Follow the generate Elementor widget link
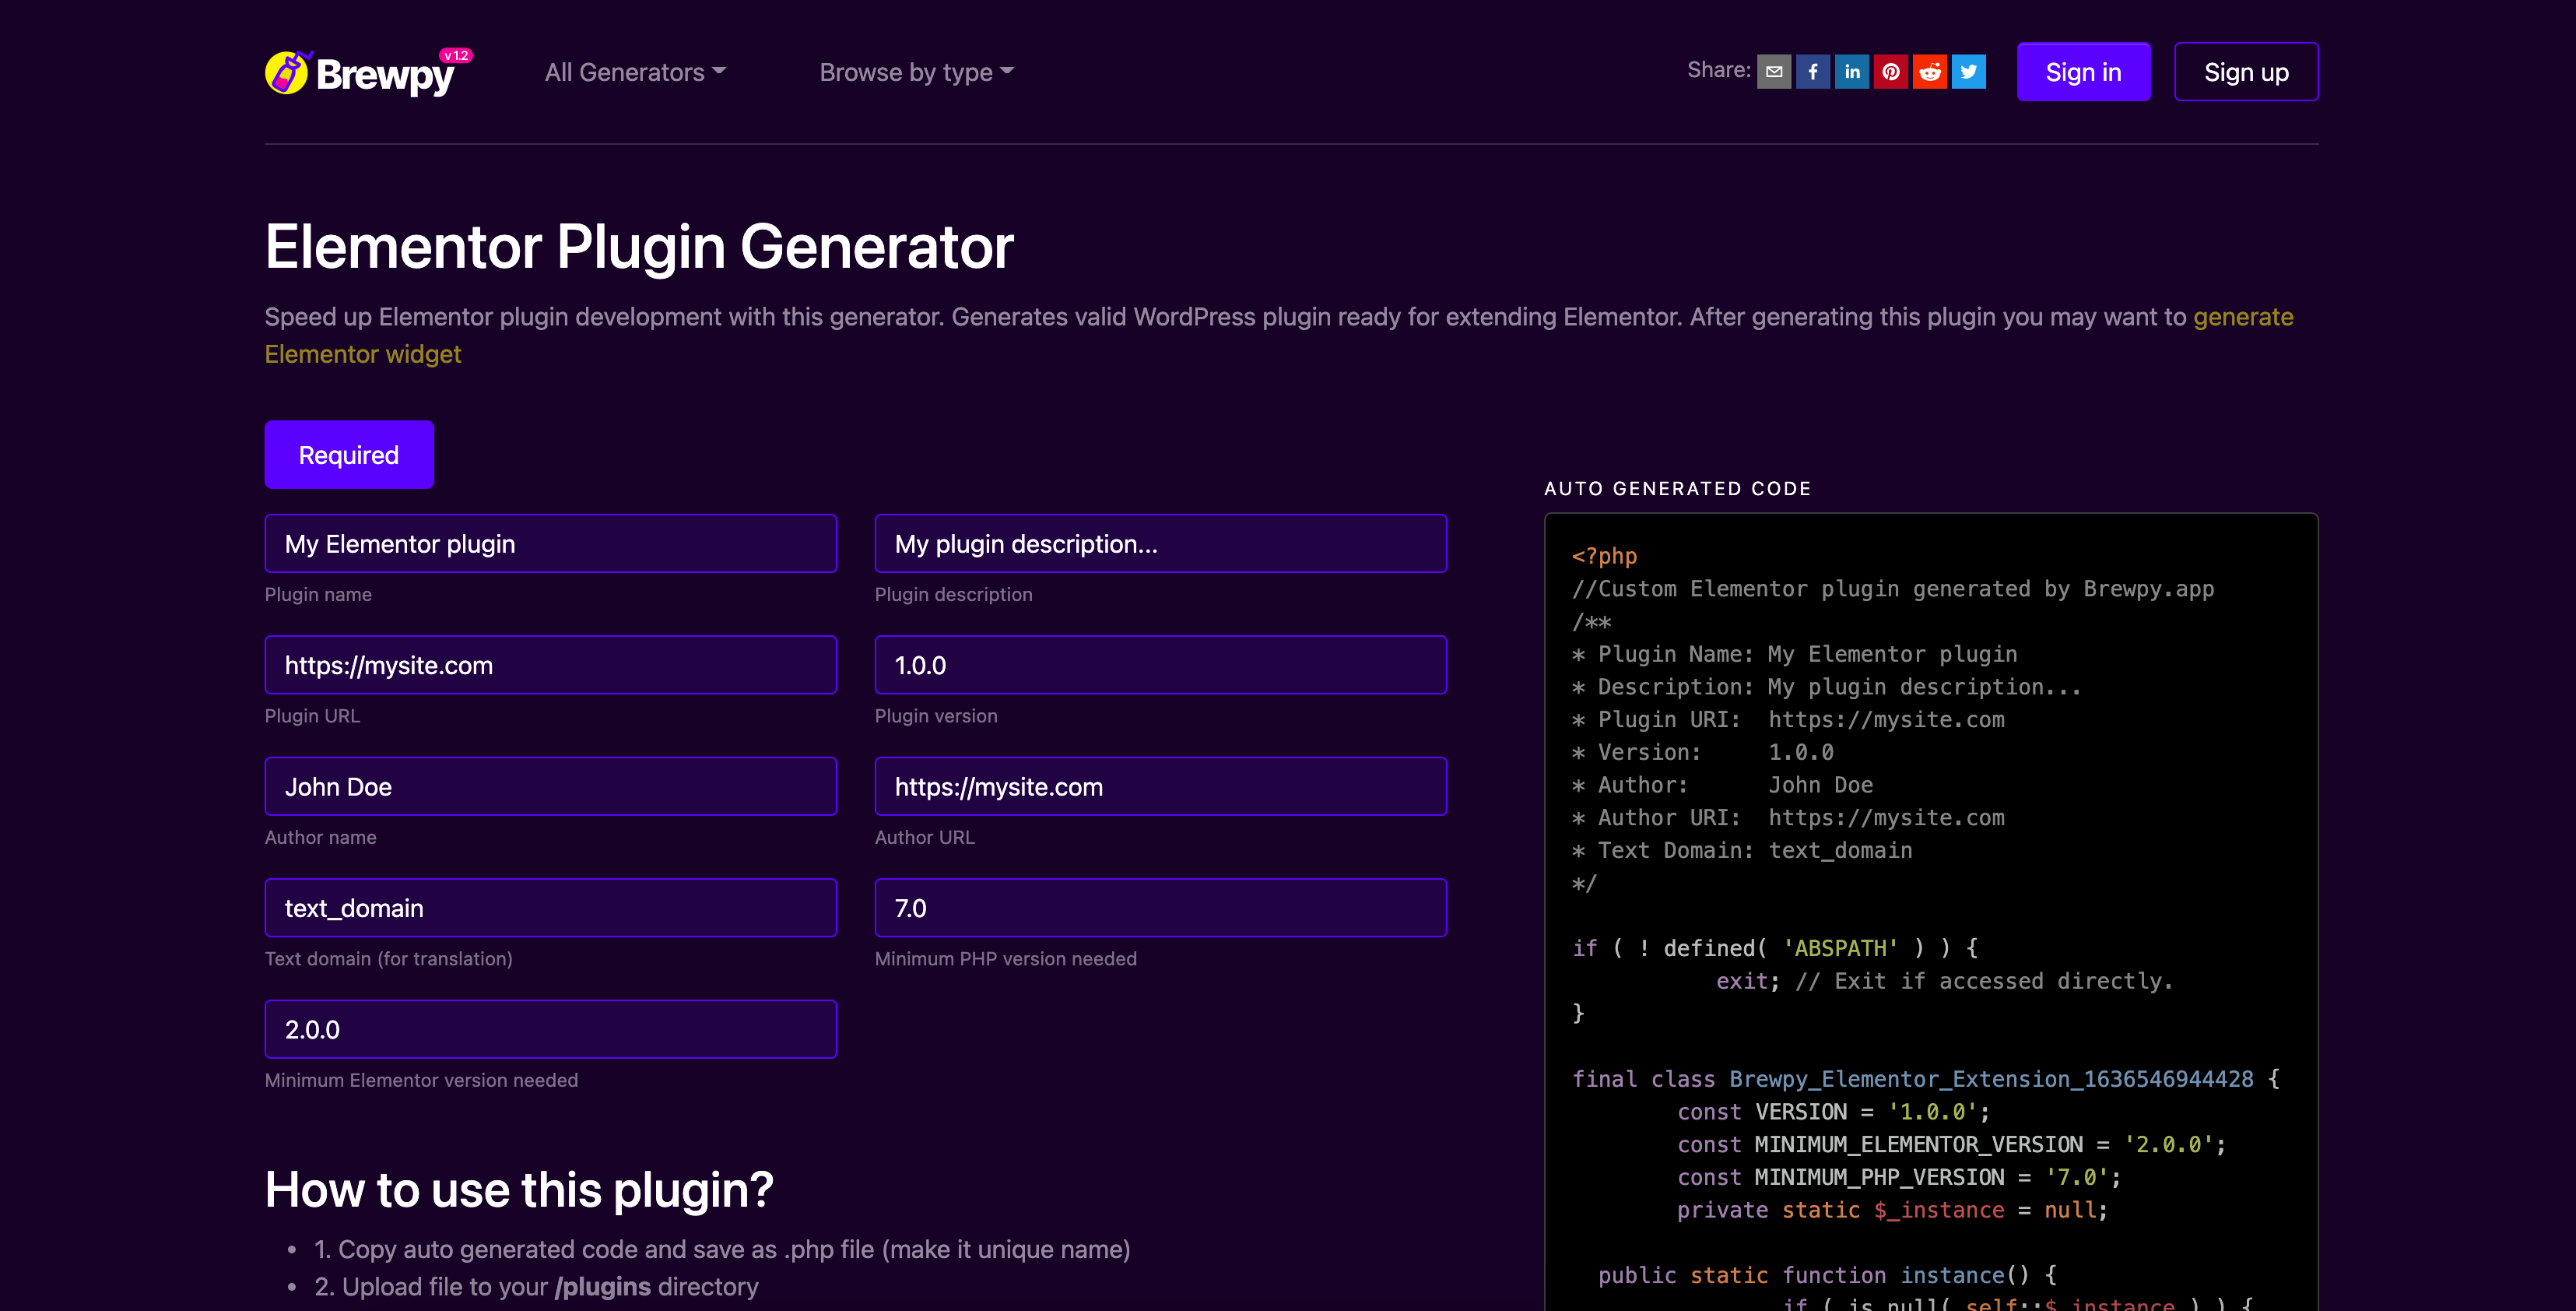 coord(362,354)
